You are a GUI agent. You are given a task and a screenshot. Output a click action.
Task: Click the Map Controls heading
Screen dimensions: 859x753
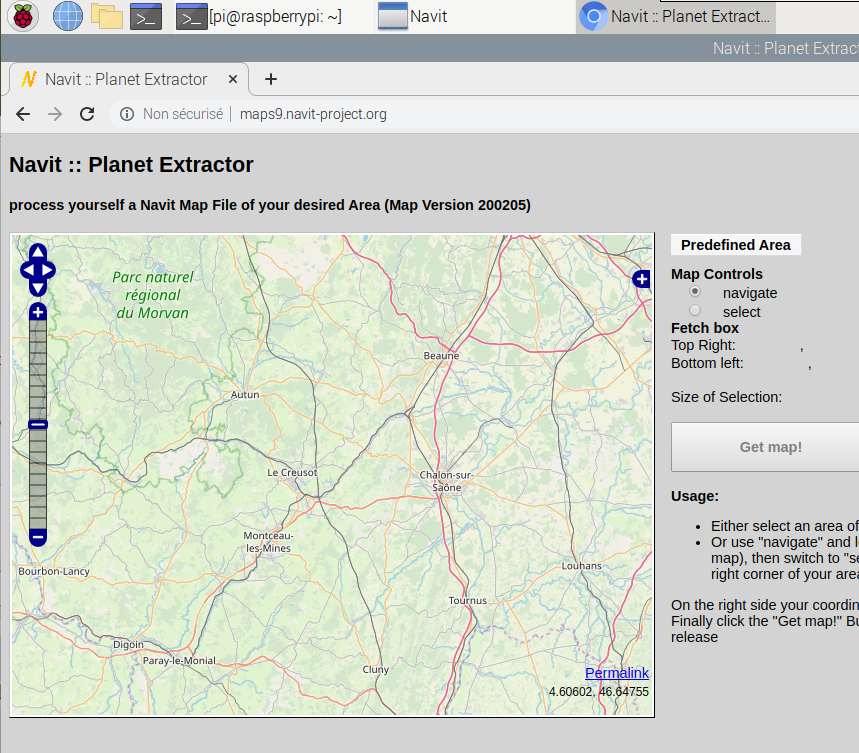pos(717,274)
